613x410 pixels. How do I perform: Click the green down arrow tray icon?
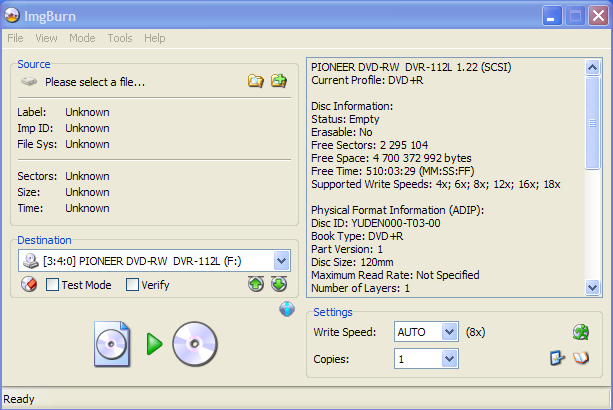pos(279,284)
